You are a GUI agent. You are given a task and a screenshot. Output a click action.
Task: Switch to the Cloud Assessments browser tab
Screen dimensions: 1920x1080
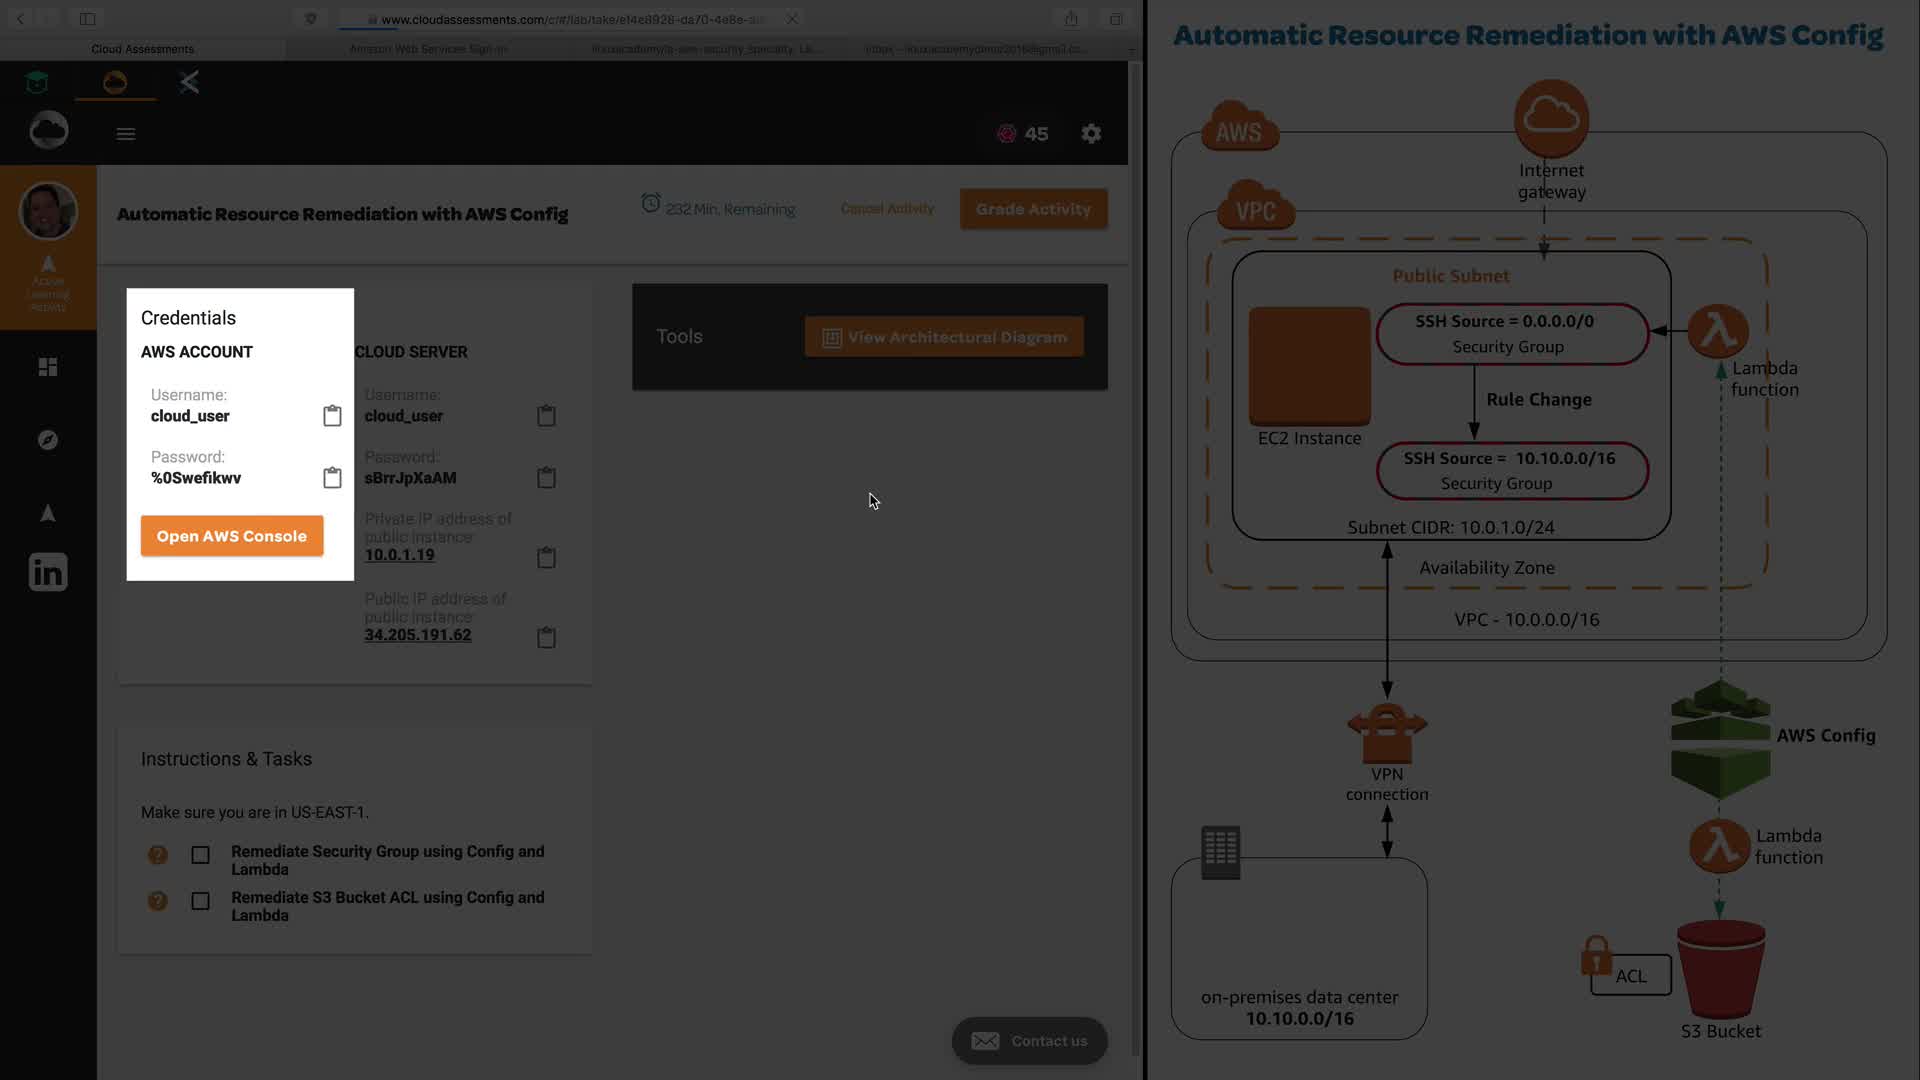point(143,49)
